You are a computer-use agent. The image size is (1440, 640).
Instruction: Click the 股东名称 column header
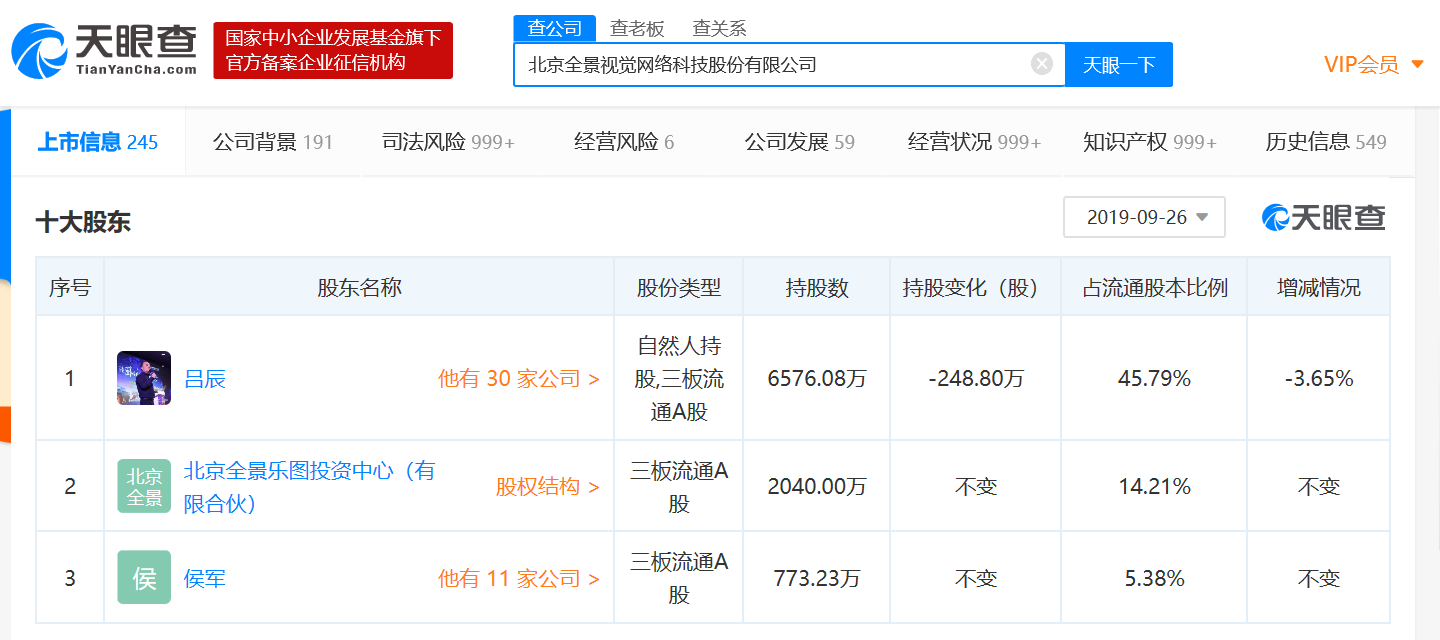click(359, 288)
